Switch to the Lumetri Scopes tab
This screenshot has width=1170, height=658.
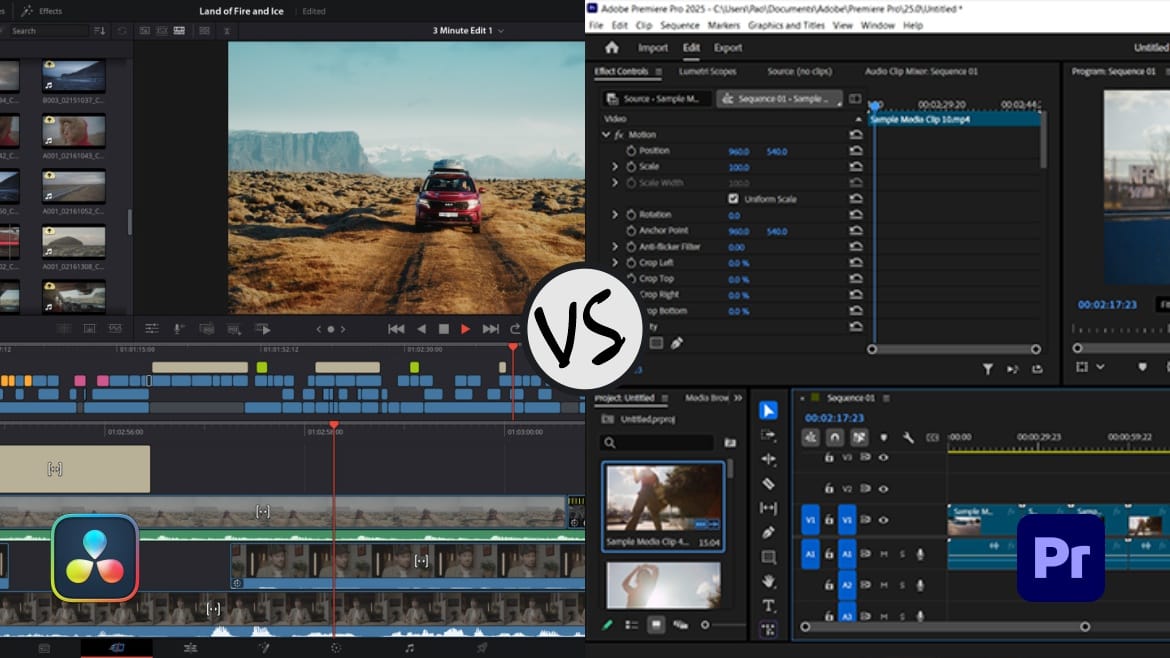pos(707,72)
